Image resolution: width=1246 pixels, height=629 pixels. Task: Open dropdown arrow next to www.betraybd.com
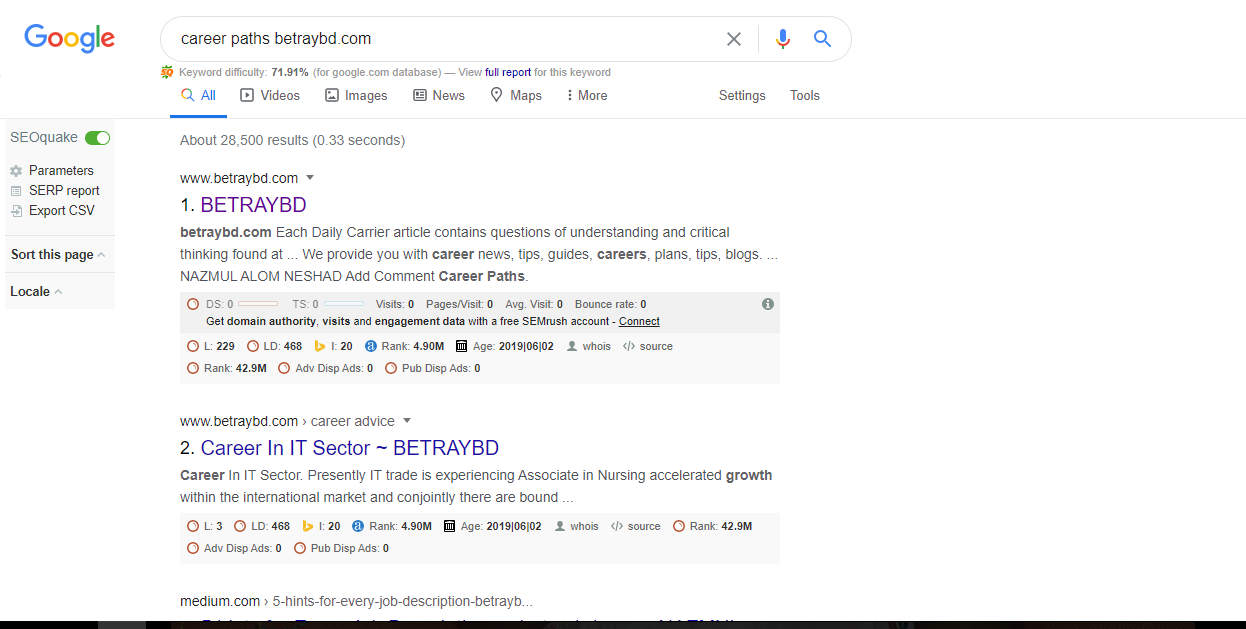click(x=310, y=178)
